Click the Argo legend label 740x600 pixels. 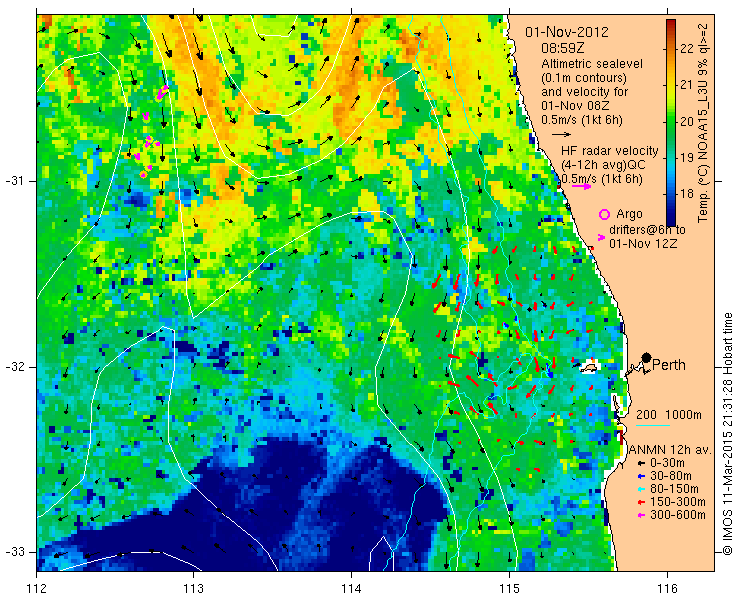[629, 214]
